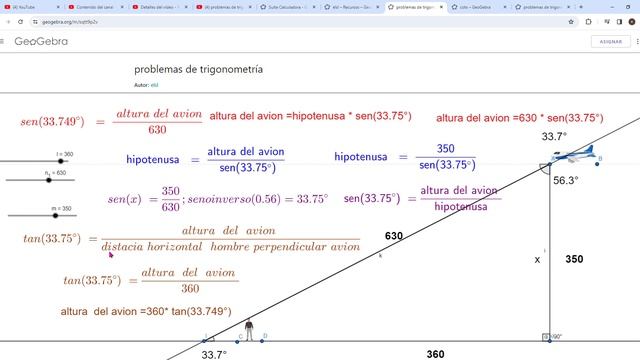Close the active 'problemas de trigonometría' tab

(x=441, y=7)
